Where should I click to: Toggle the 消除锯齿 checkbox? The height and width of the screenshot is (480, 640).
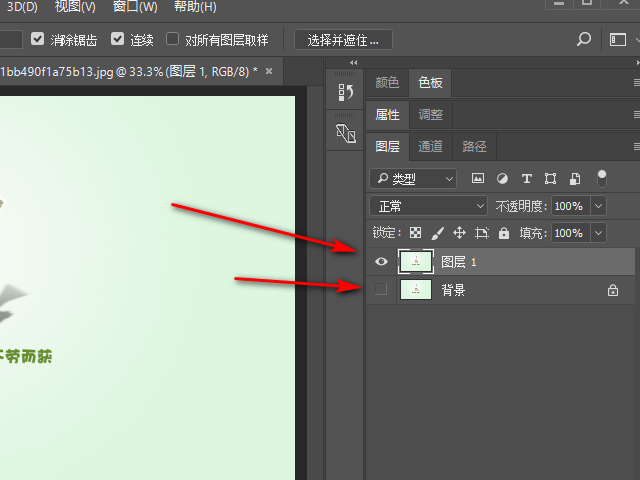(38, 39)
